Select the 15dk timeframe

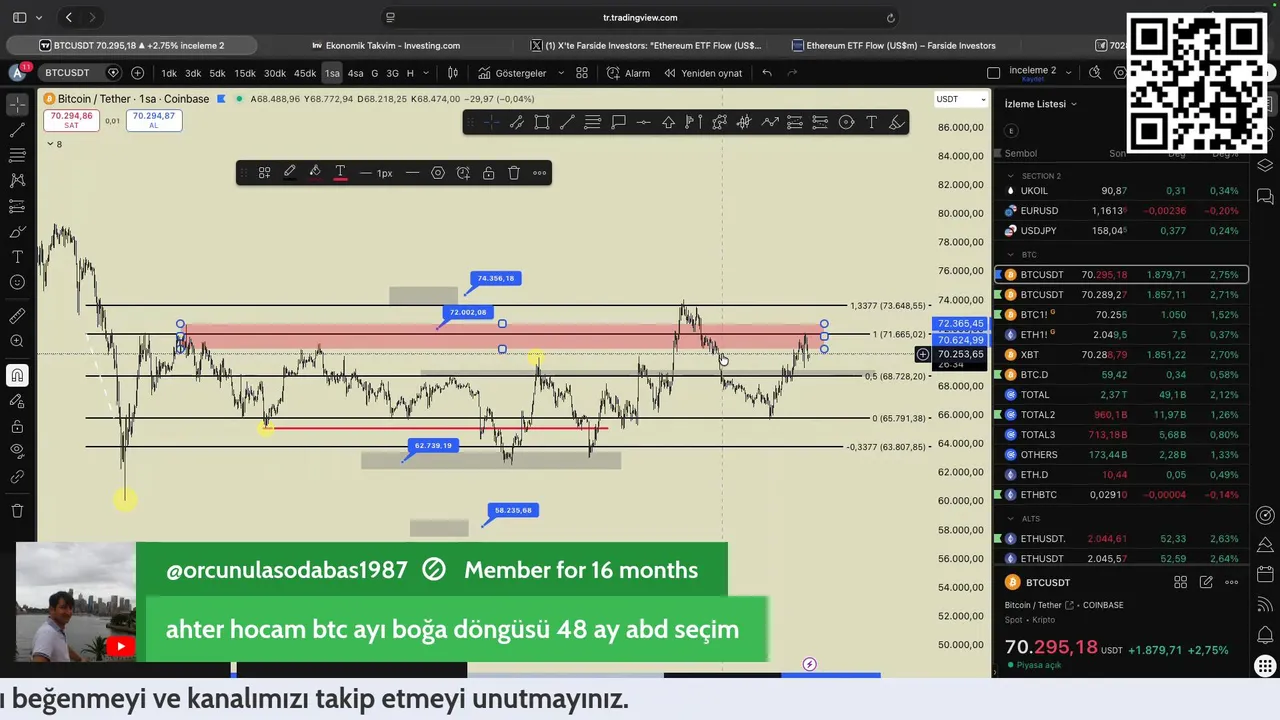click(244, 73)
